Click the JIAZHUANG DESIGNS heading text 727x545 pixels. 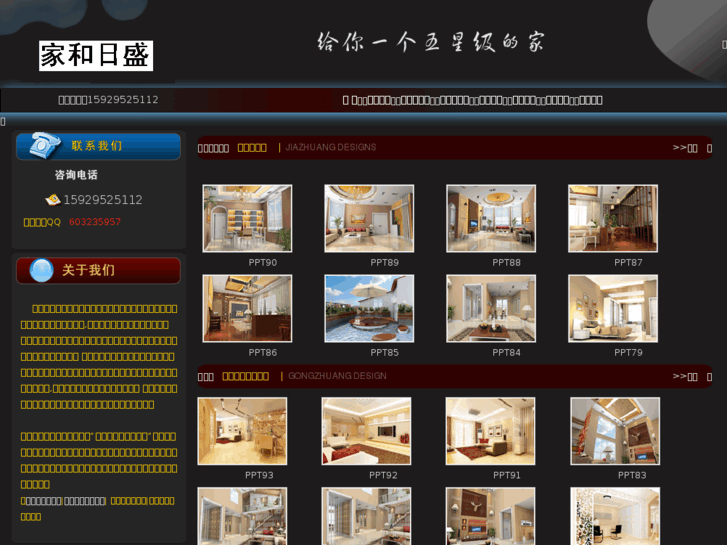pyautogui.click(x=331, y=147)
